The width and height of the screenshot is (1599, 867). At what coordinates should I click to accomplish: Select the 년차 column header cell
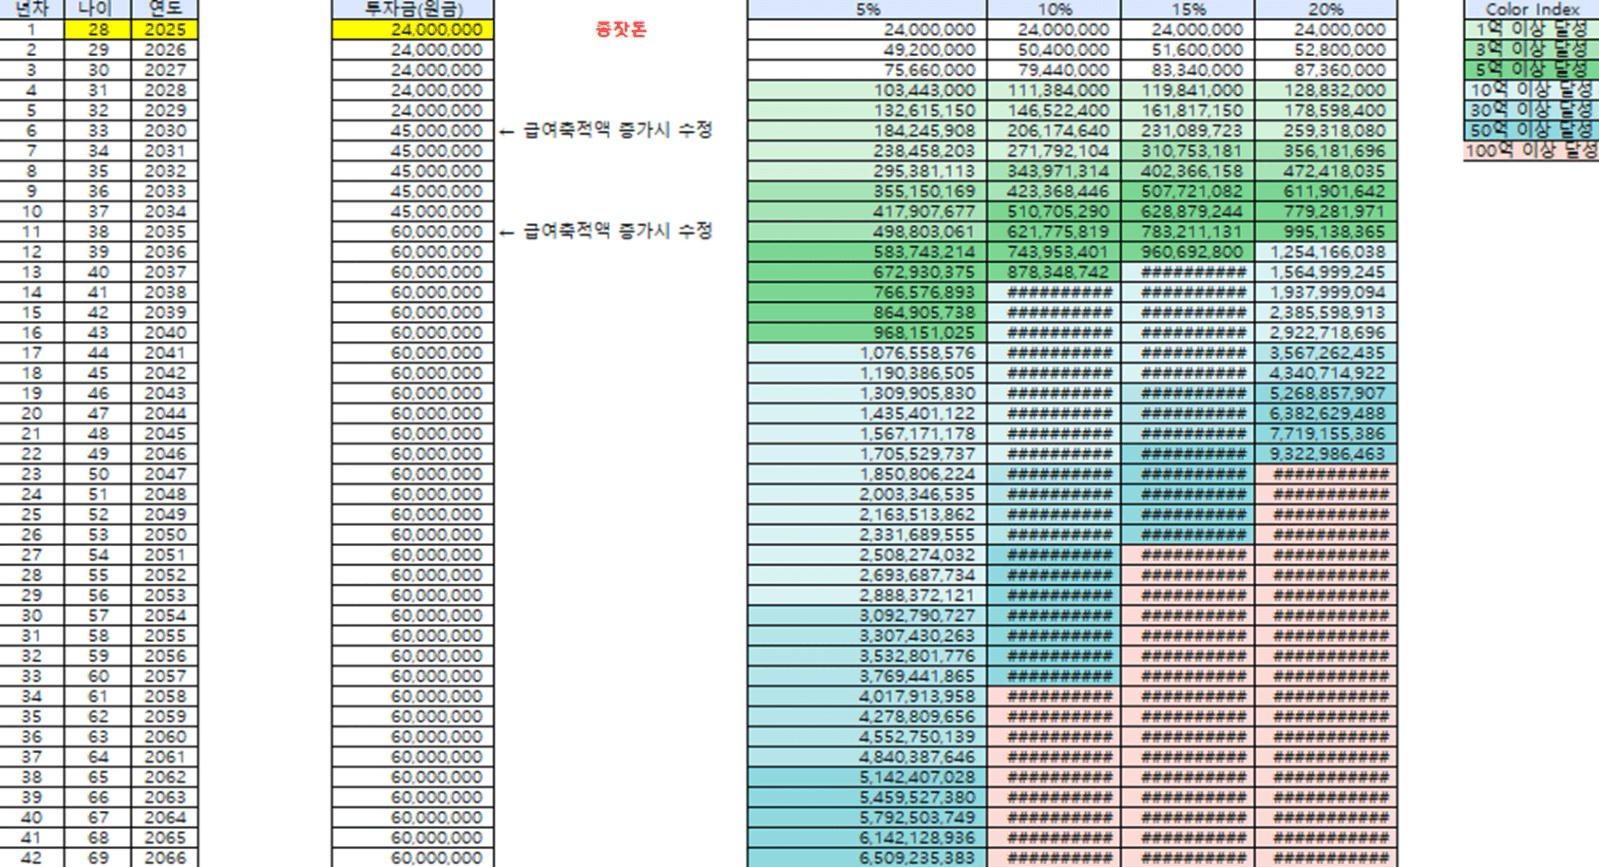[x=31, y=9]
